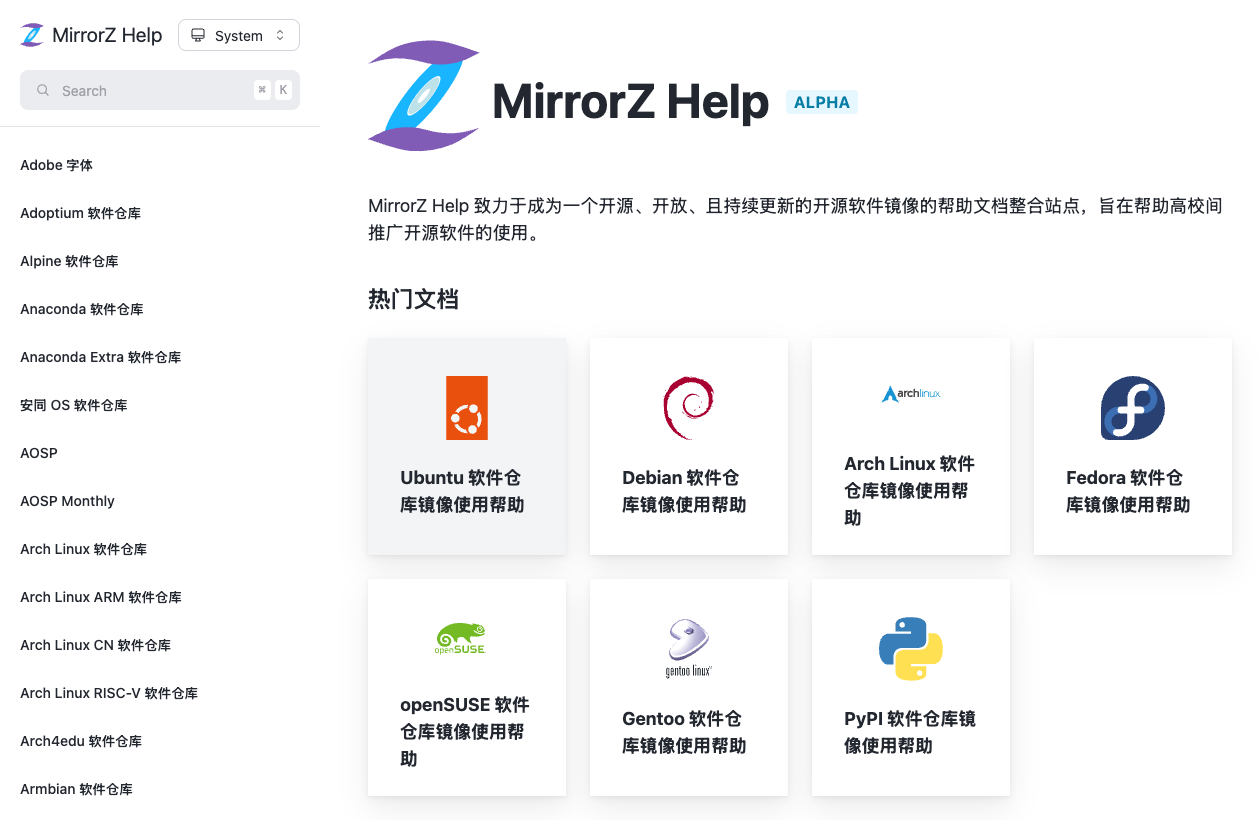
Task: Open Anaconda Extra 软件仓库 entry
Action: pos(101,357)
